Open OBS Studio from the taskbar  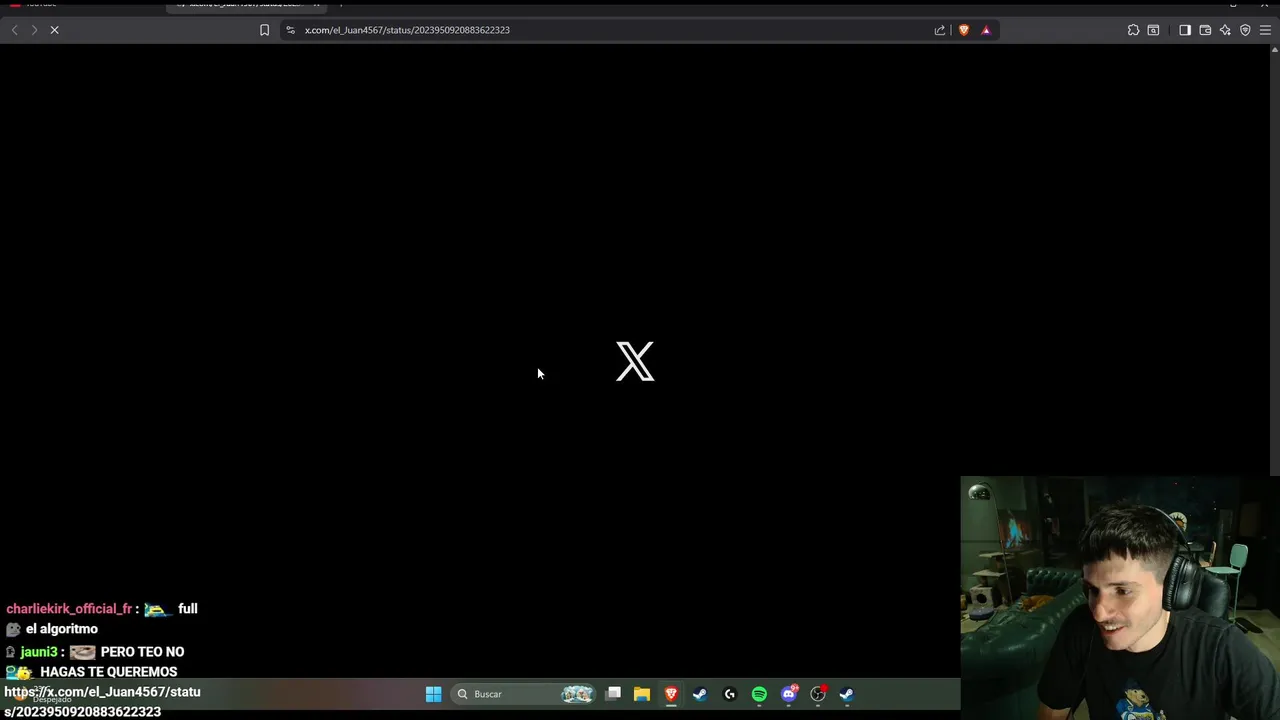click(818, 694)
